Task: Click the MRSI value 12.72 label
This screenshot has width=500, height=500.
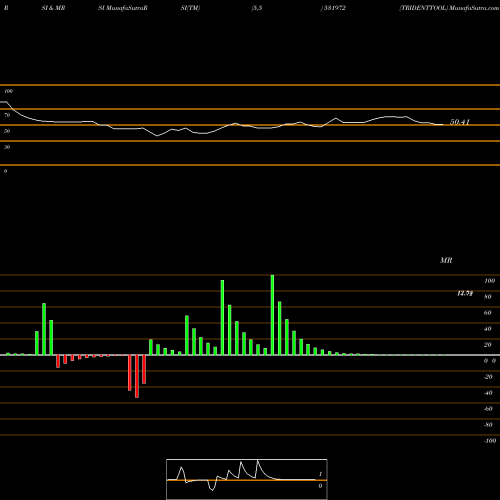Action: (465, 293)
